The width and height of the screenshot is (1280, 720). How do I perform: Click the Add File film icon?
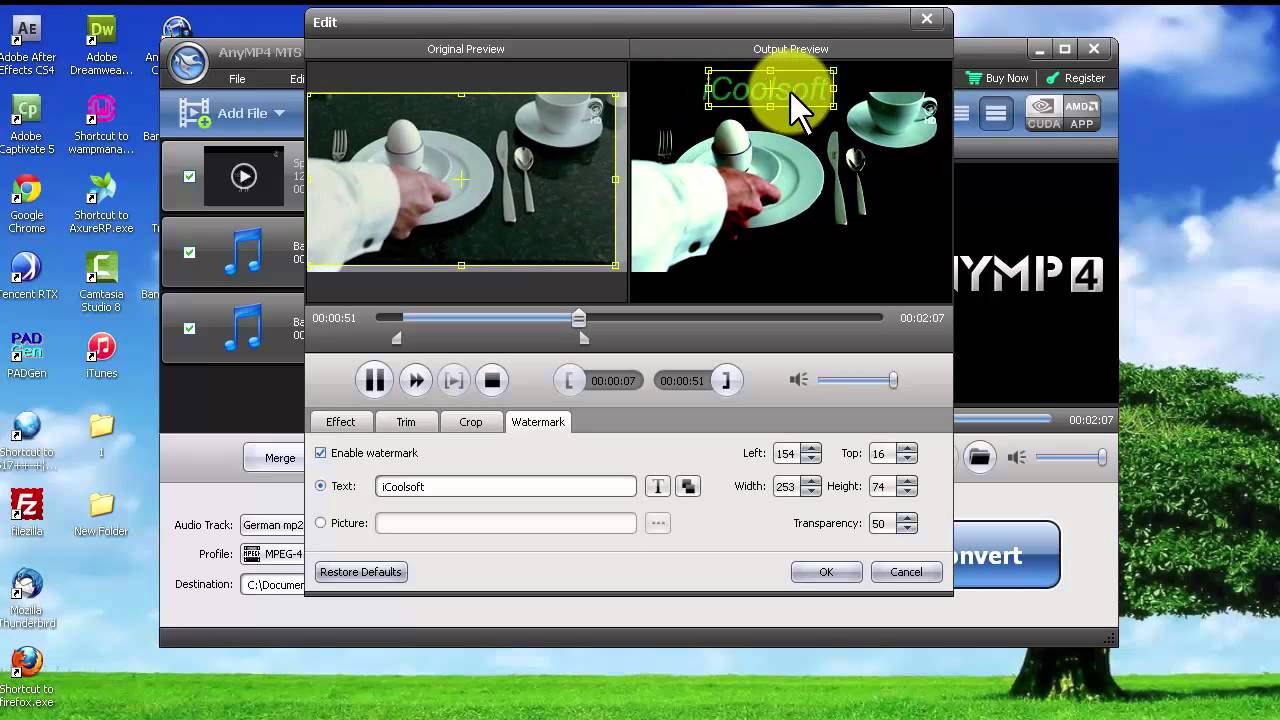pyautogui.click(x=194, y=113)
